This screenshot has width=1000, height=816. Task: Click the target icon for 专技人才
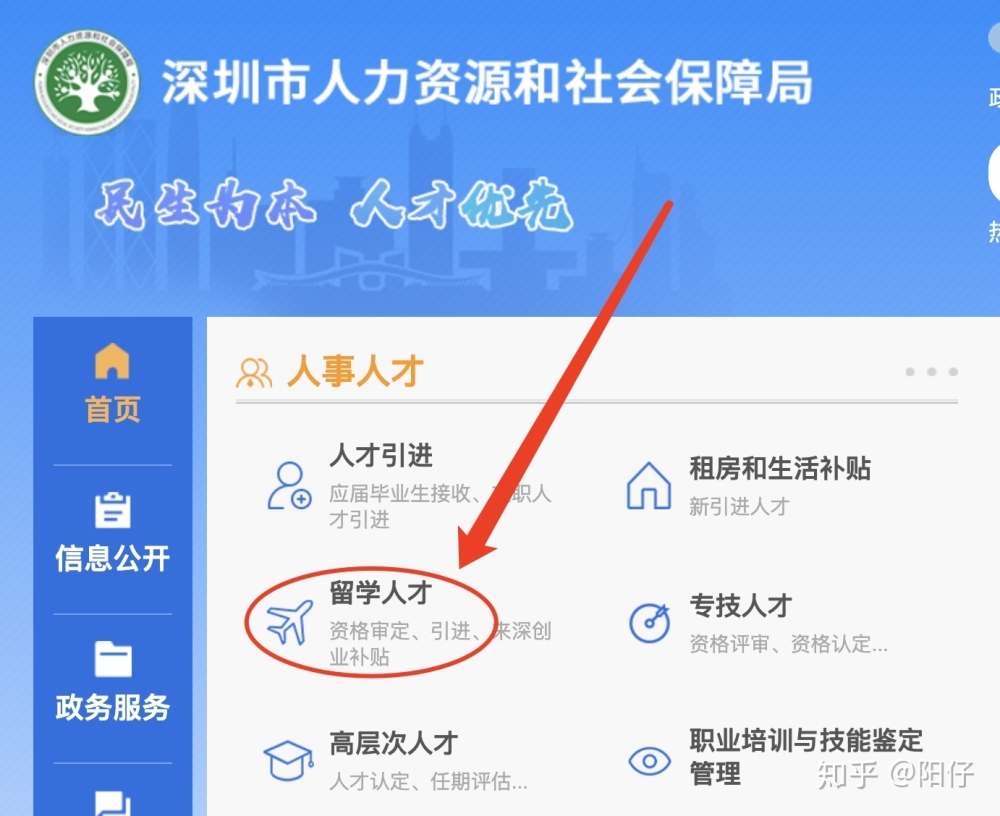pos(650,622)
